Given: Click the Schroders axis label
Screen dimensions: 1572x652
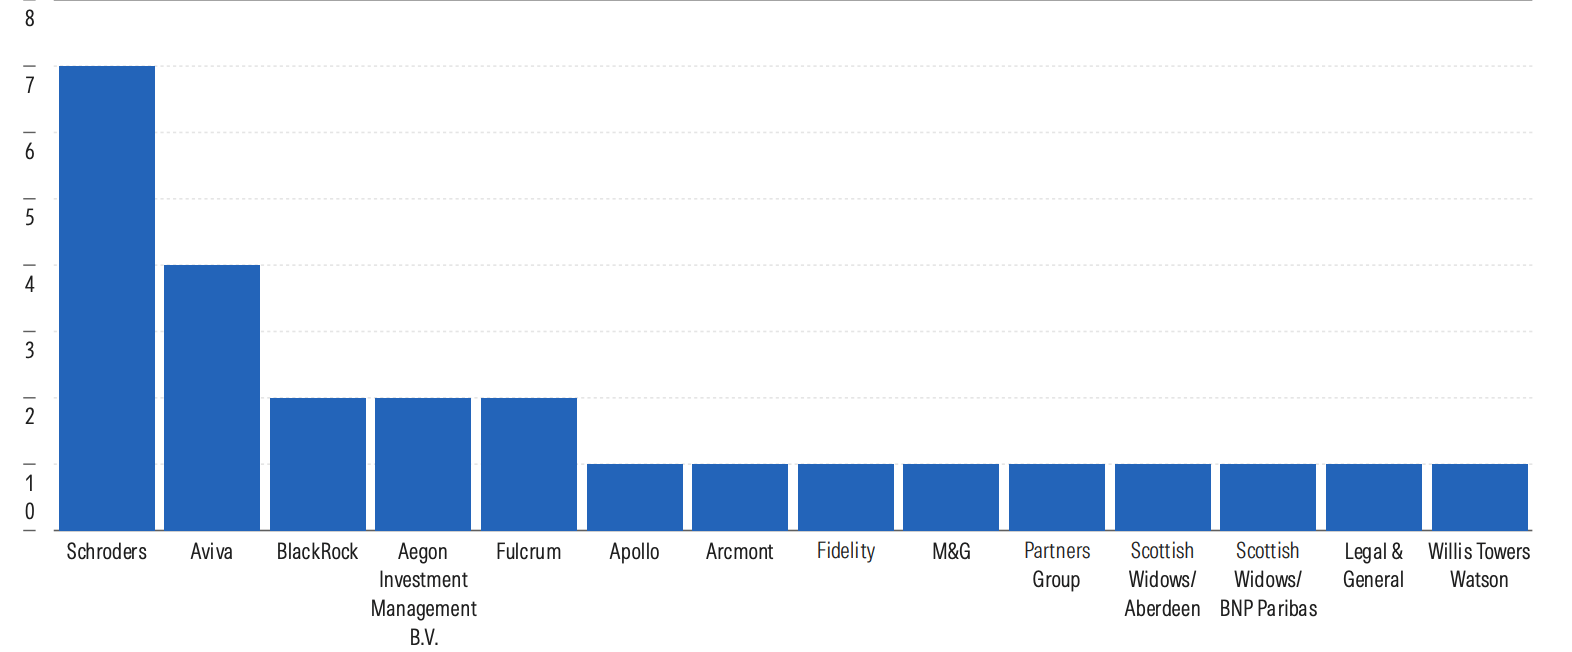Looking at the screenshot, I should [x=107, y=552].
